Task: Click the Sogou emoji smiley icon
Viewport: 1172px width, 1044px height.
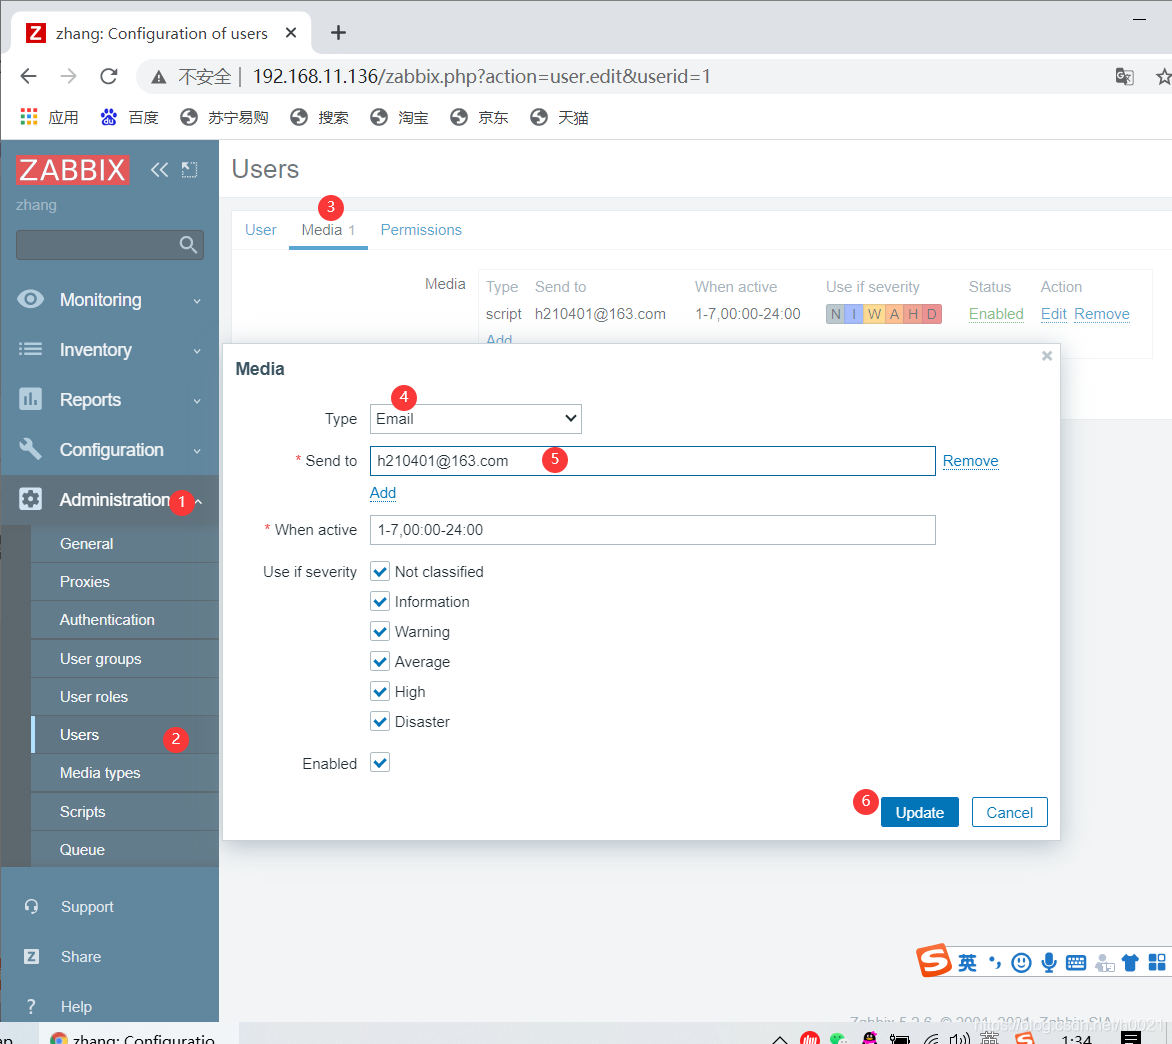Action: [1021, 963]
